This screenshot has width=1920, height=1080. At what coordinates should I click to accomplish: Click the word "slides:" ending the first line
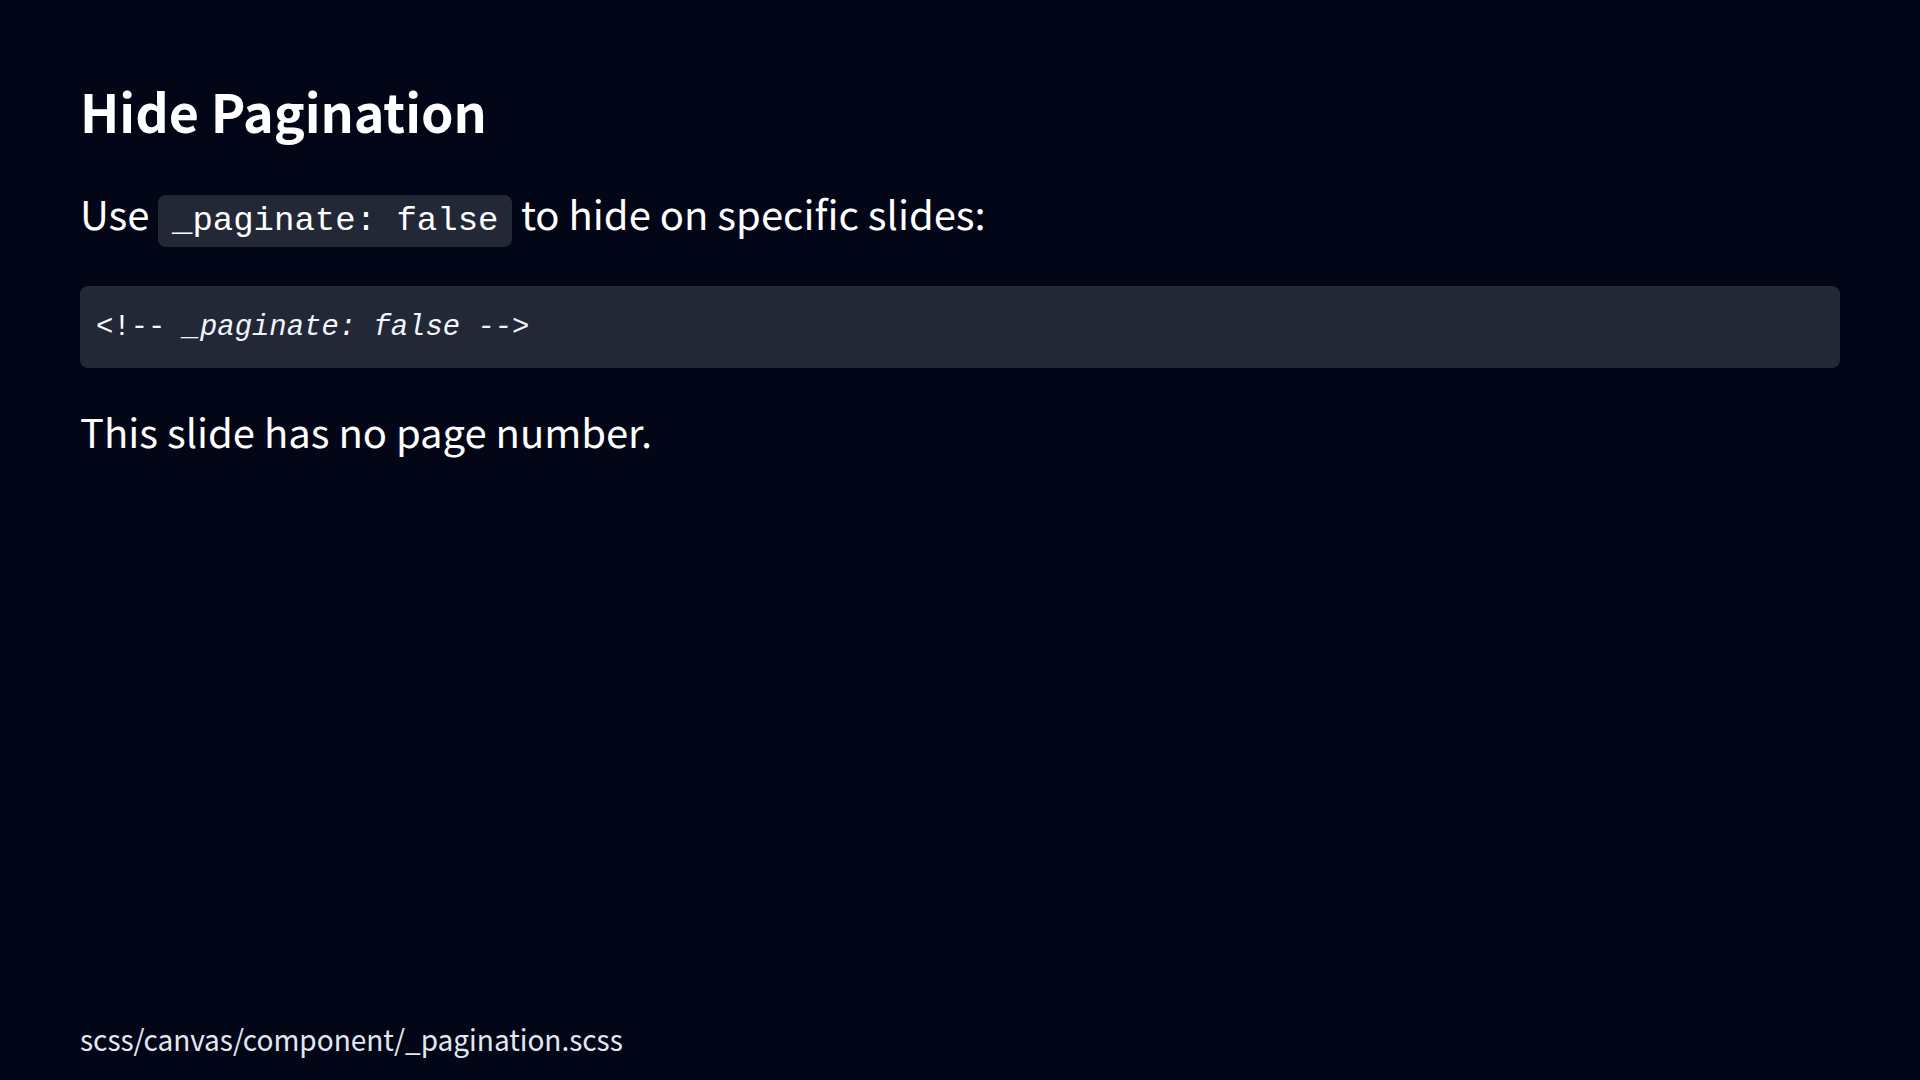pyautogui.click(x=926, y=216)
